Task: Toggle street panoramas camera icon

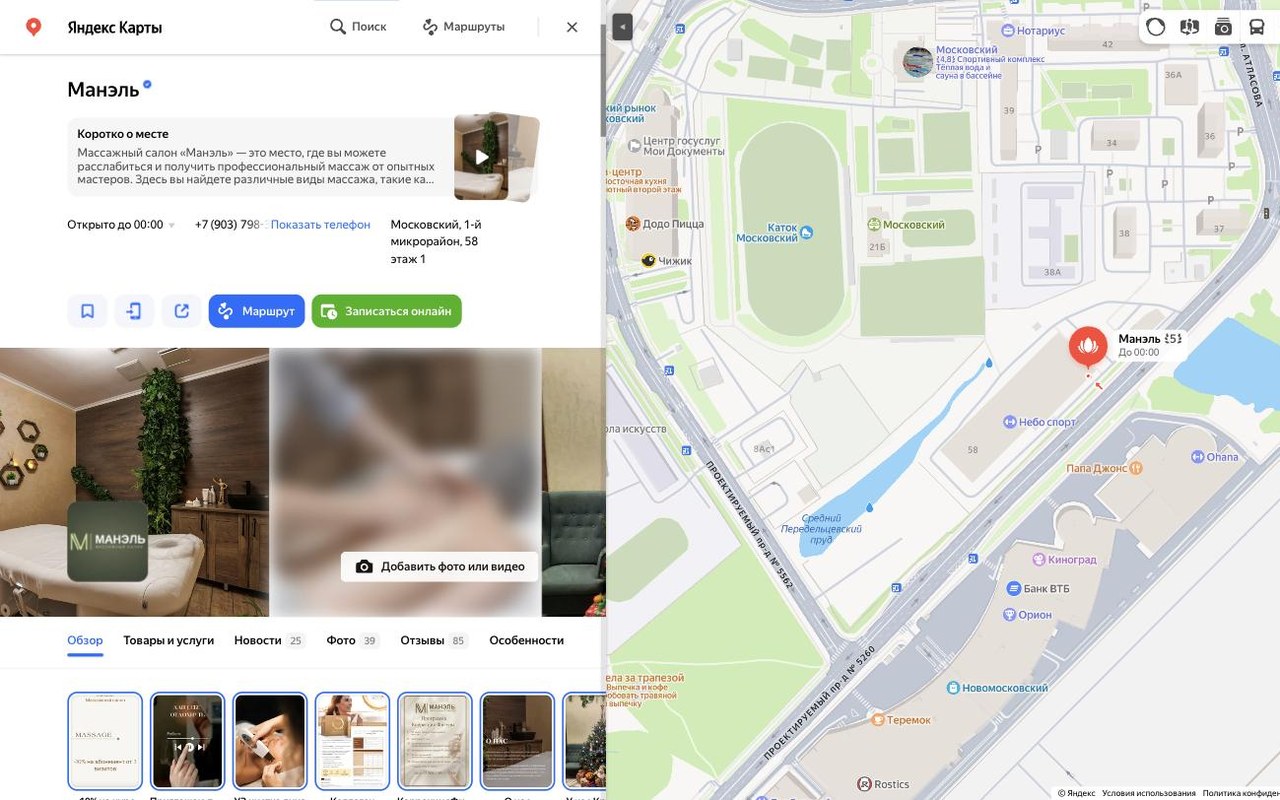Action: 1223,27
